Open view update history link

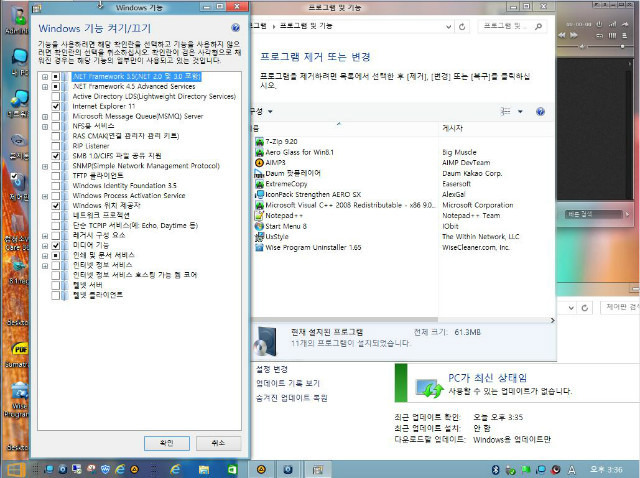288,383
